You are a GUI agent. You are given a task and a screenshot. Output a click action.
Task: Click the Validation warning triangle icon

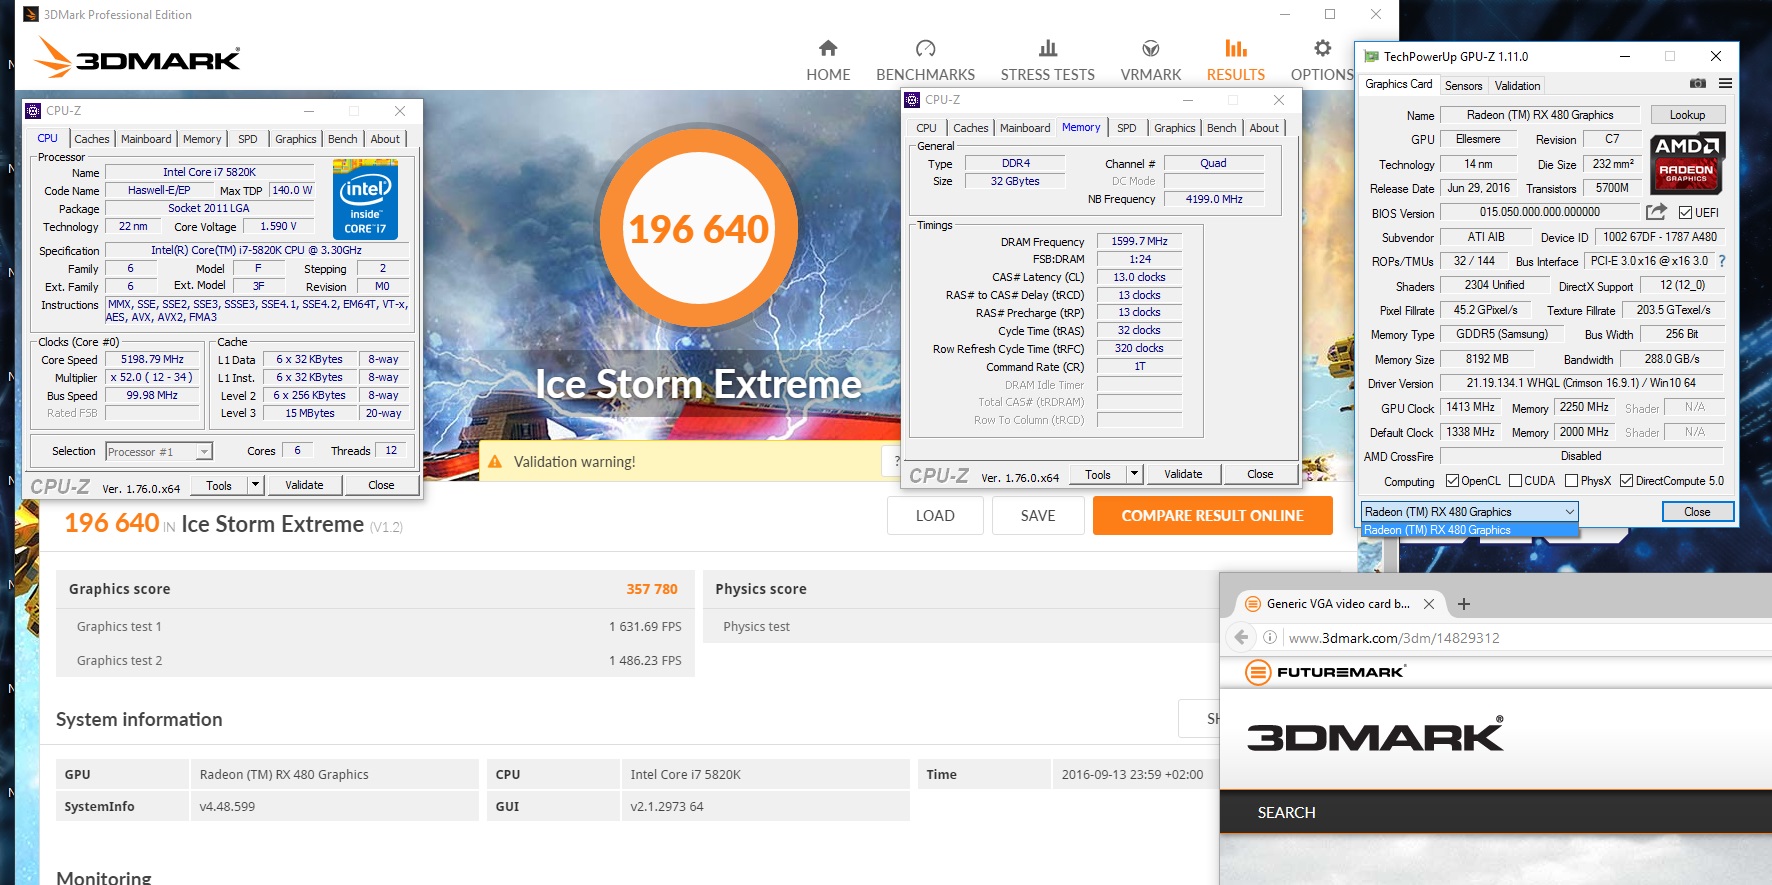[495, 462]
